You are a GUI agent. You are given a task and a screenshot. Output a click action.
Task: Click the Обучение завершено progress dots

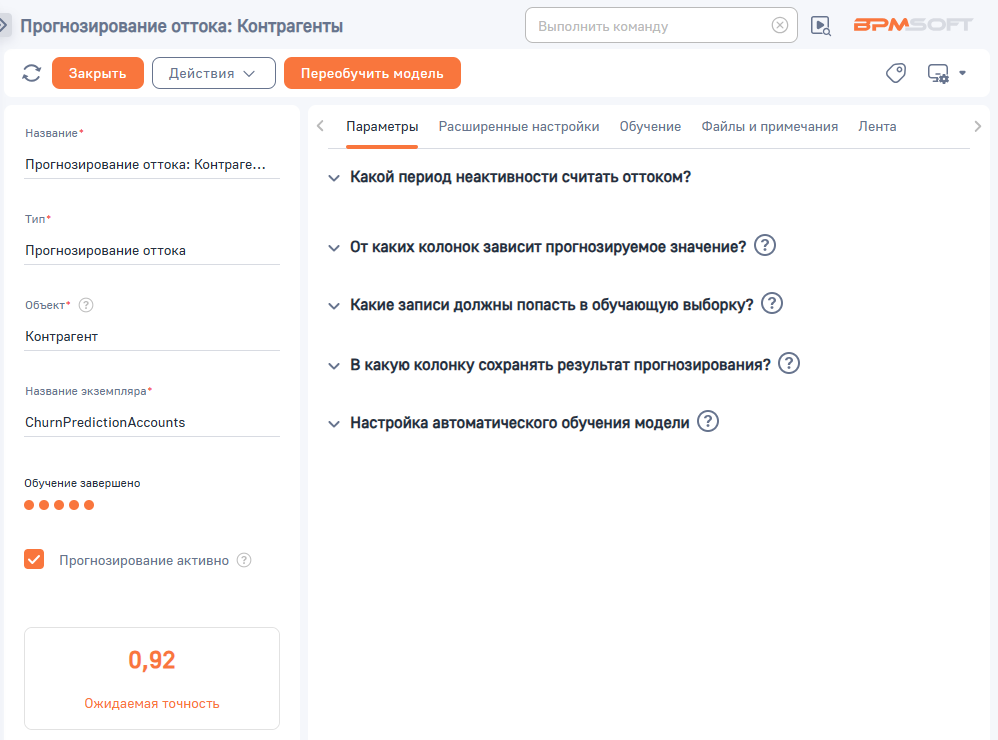click(x=57, y=505)
